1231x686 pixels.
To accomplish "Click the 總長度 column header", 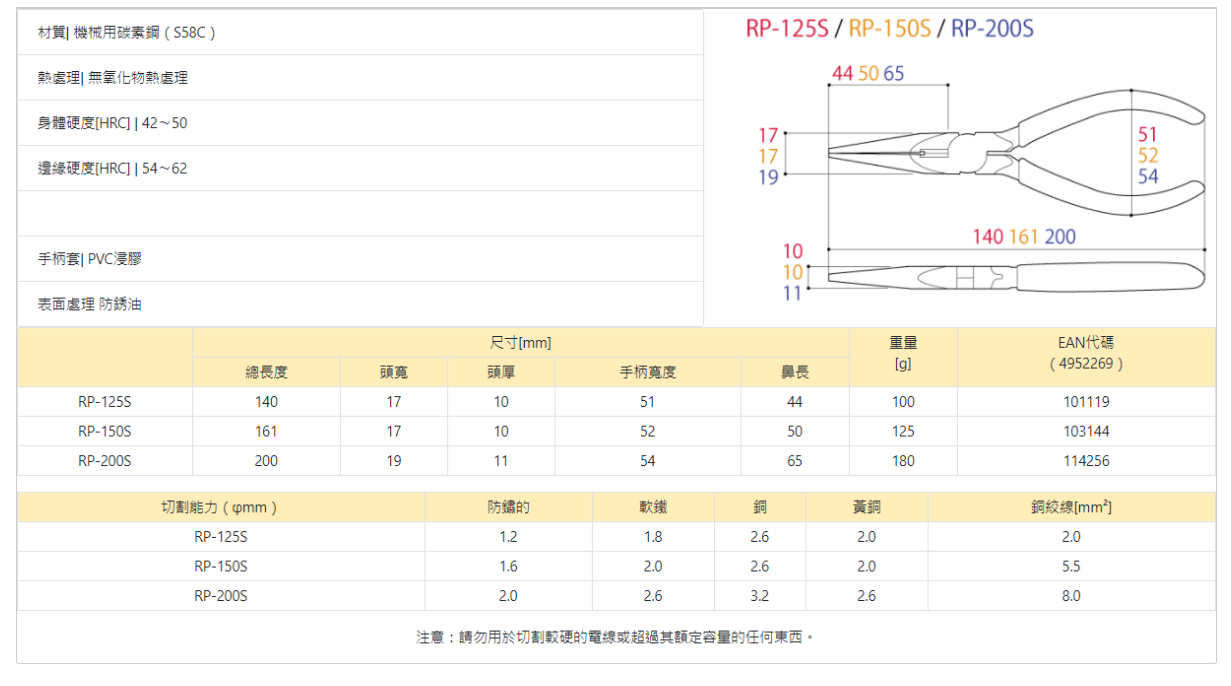I will (x=266, y=372).
